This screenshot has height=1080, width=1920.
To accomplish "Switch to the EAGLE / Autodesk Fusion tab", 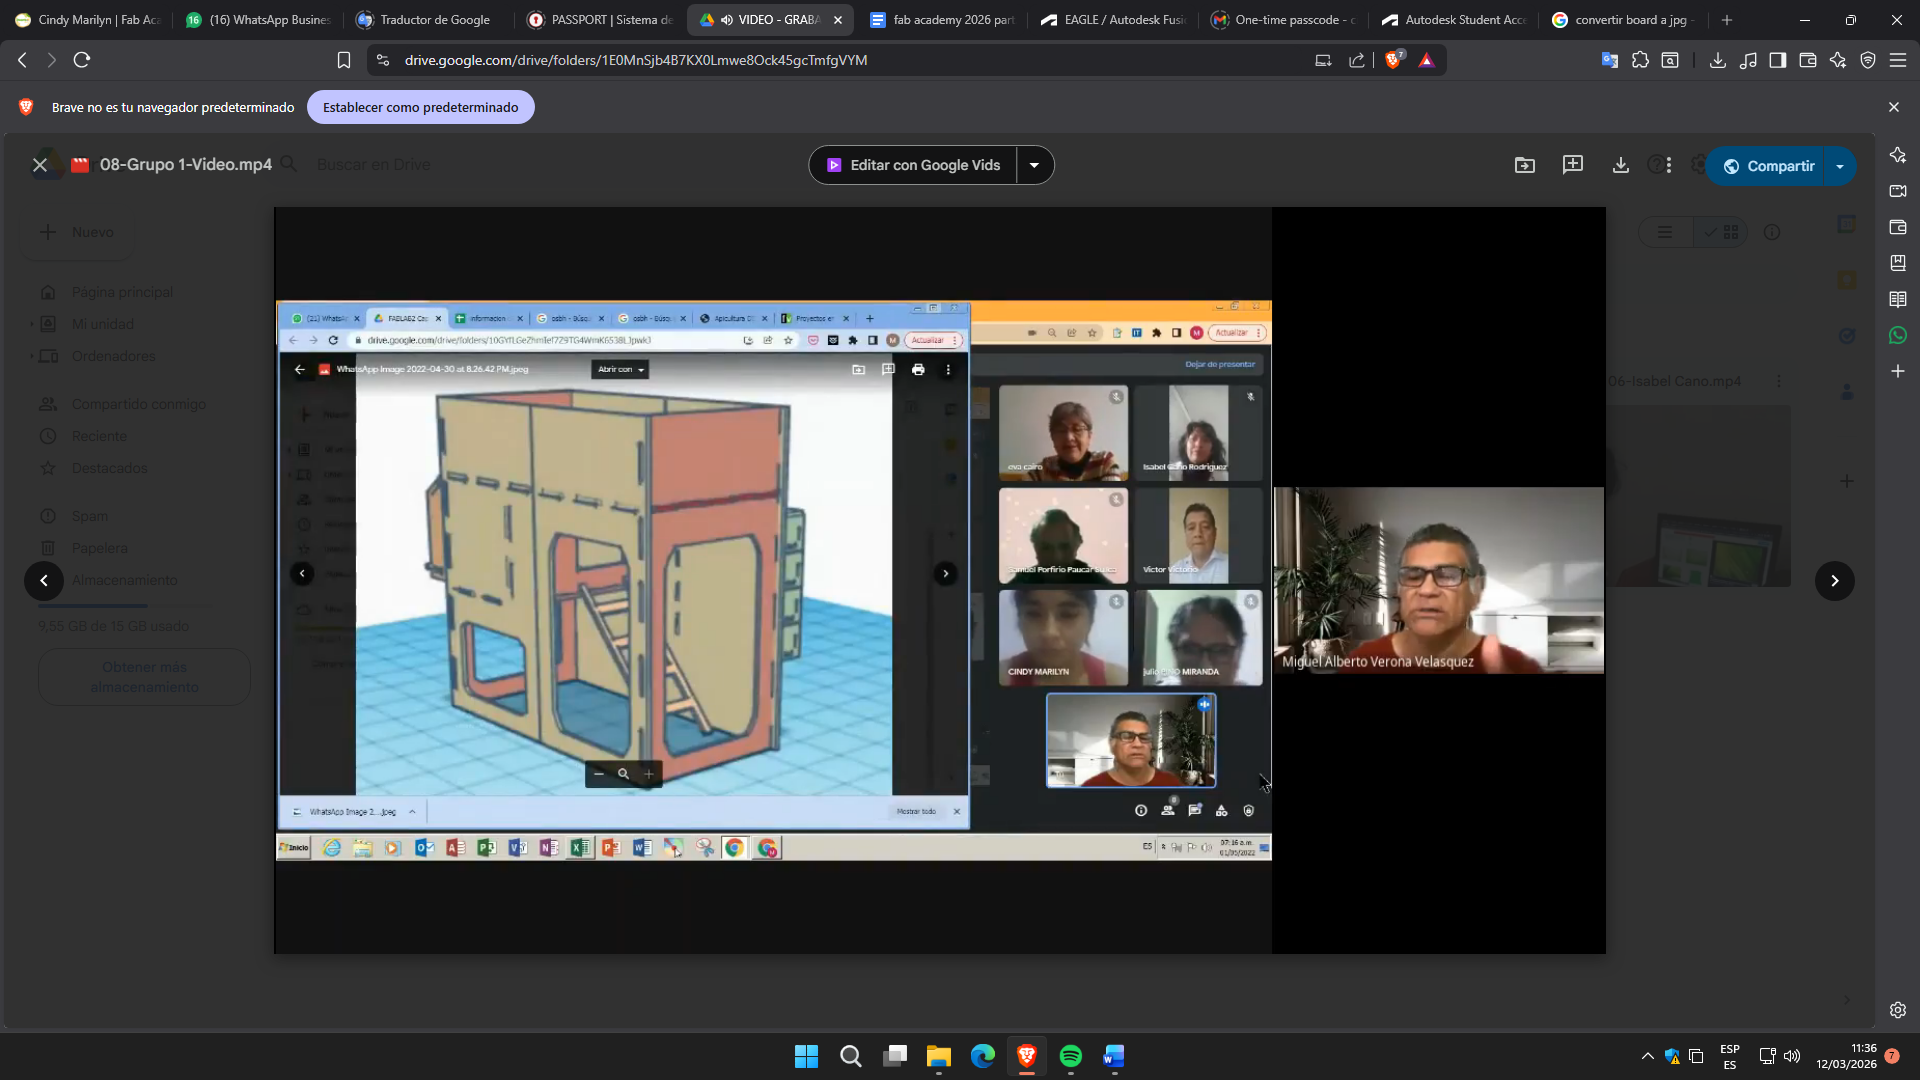I will (x=1113, y=20).
